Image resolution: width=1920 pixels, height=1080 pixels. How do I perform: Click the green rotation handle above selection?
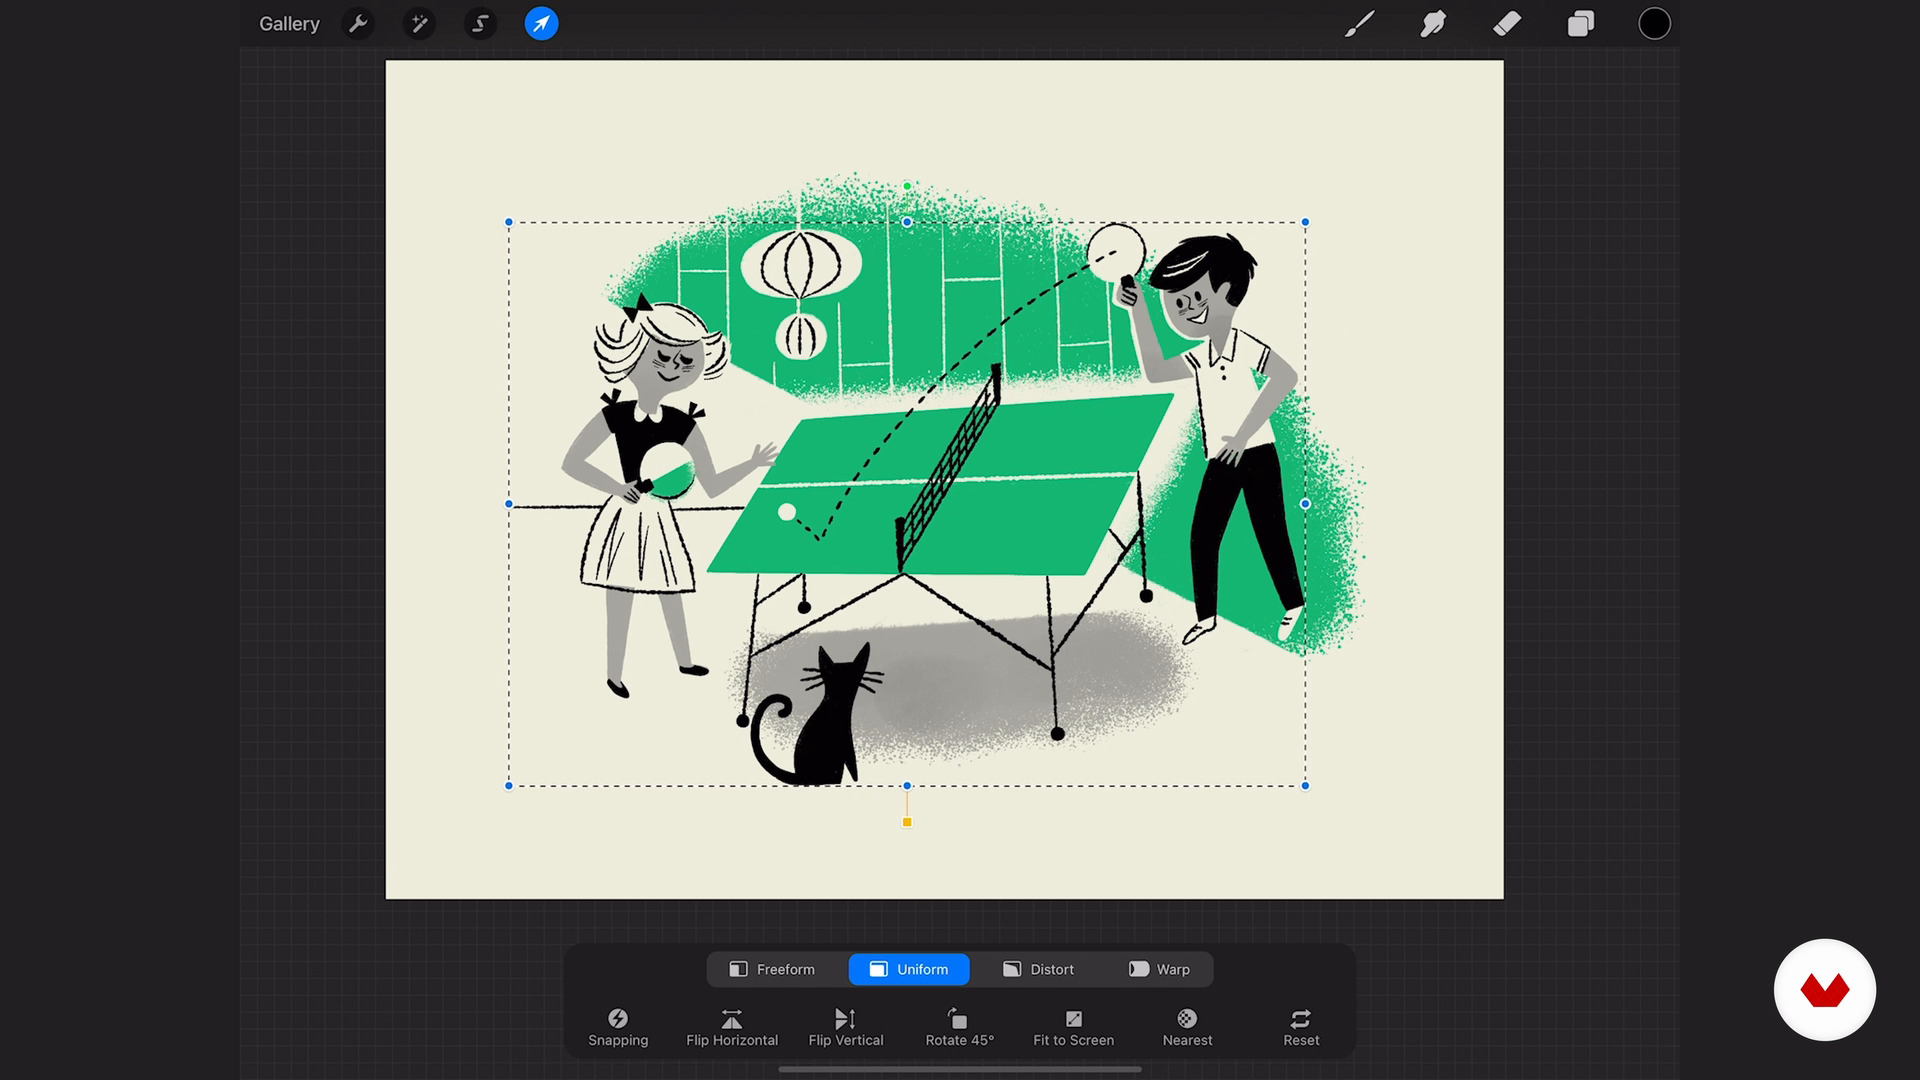click(907, 186)
